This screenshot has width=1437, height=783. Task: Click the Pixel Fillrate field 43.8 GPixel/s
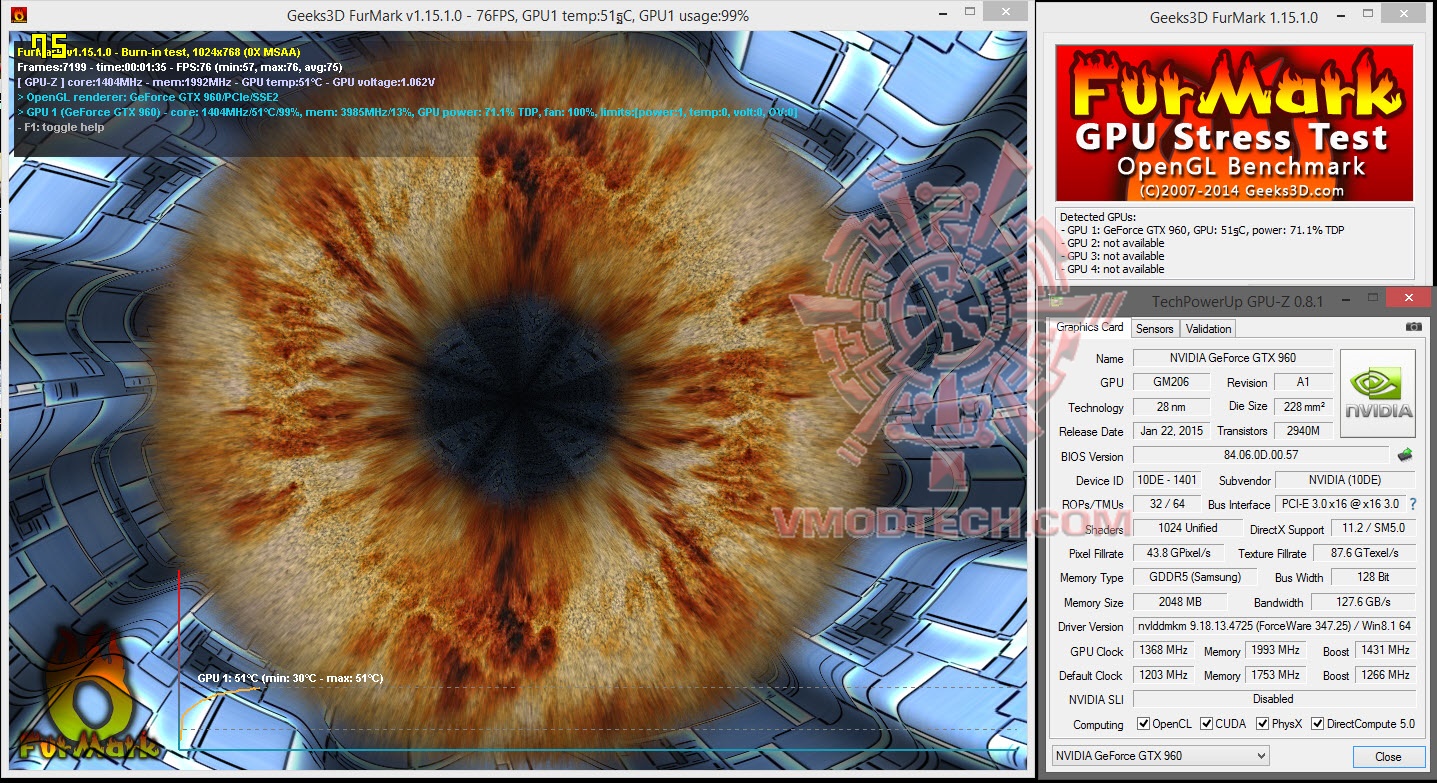click(x=1181, y=553)
